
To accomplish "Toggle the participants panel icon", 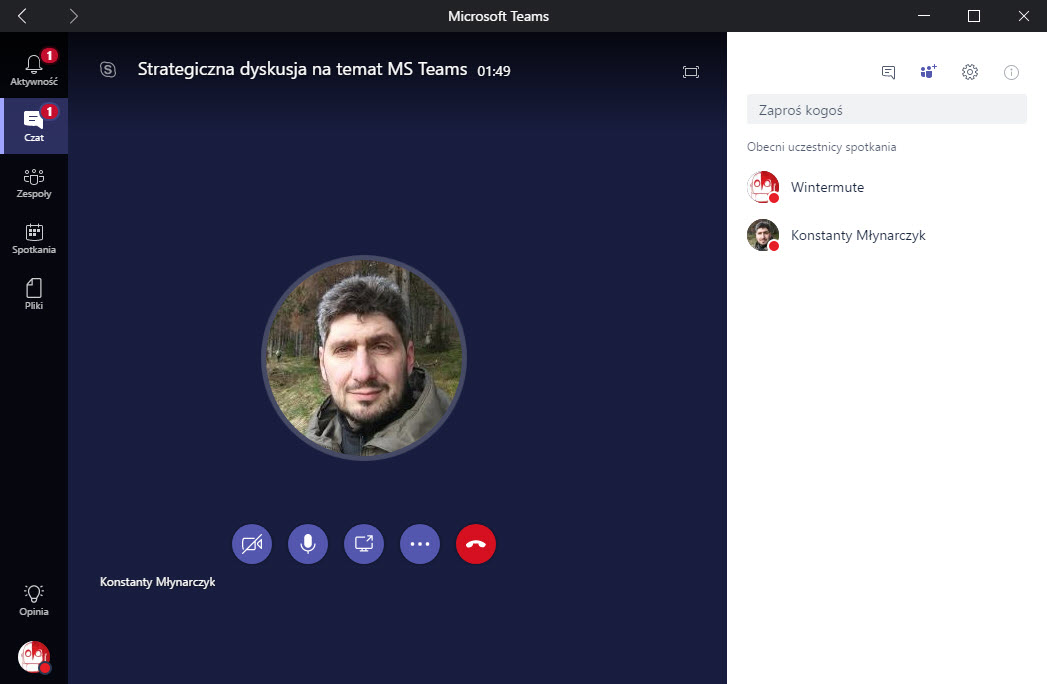I will tap(928, 71).
